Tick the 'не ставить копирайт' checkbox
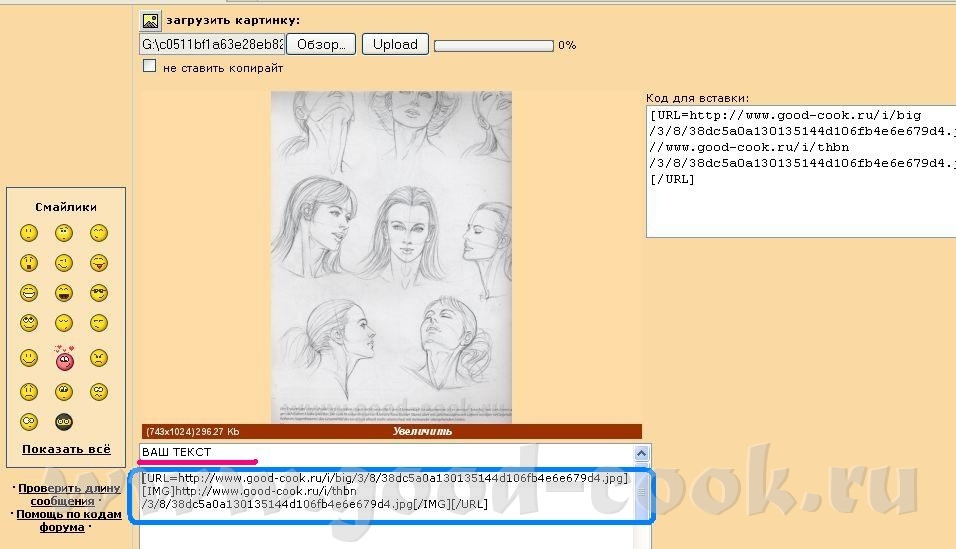 149,66
